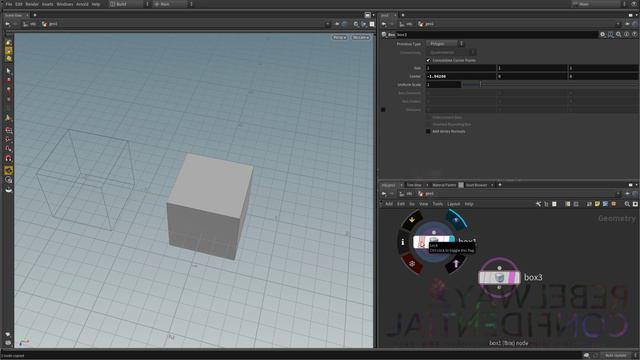Open the Render menu
The width and height of the screenshot is (640, 360).
tap(32, 4)
